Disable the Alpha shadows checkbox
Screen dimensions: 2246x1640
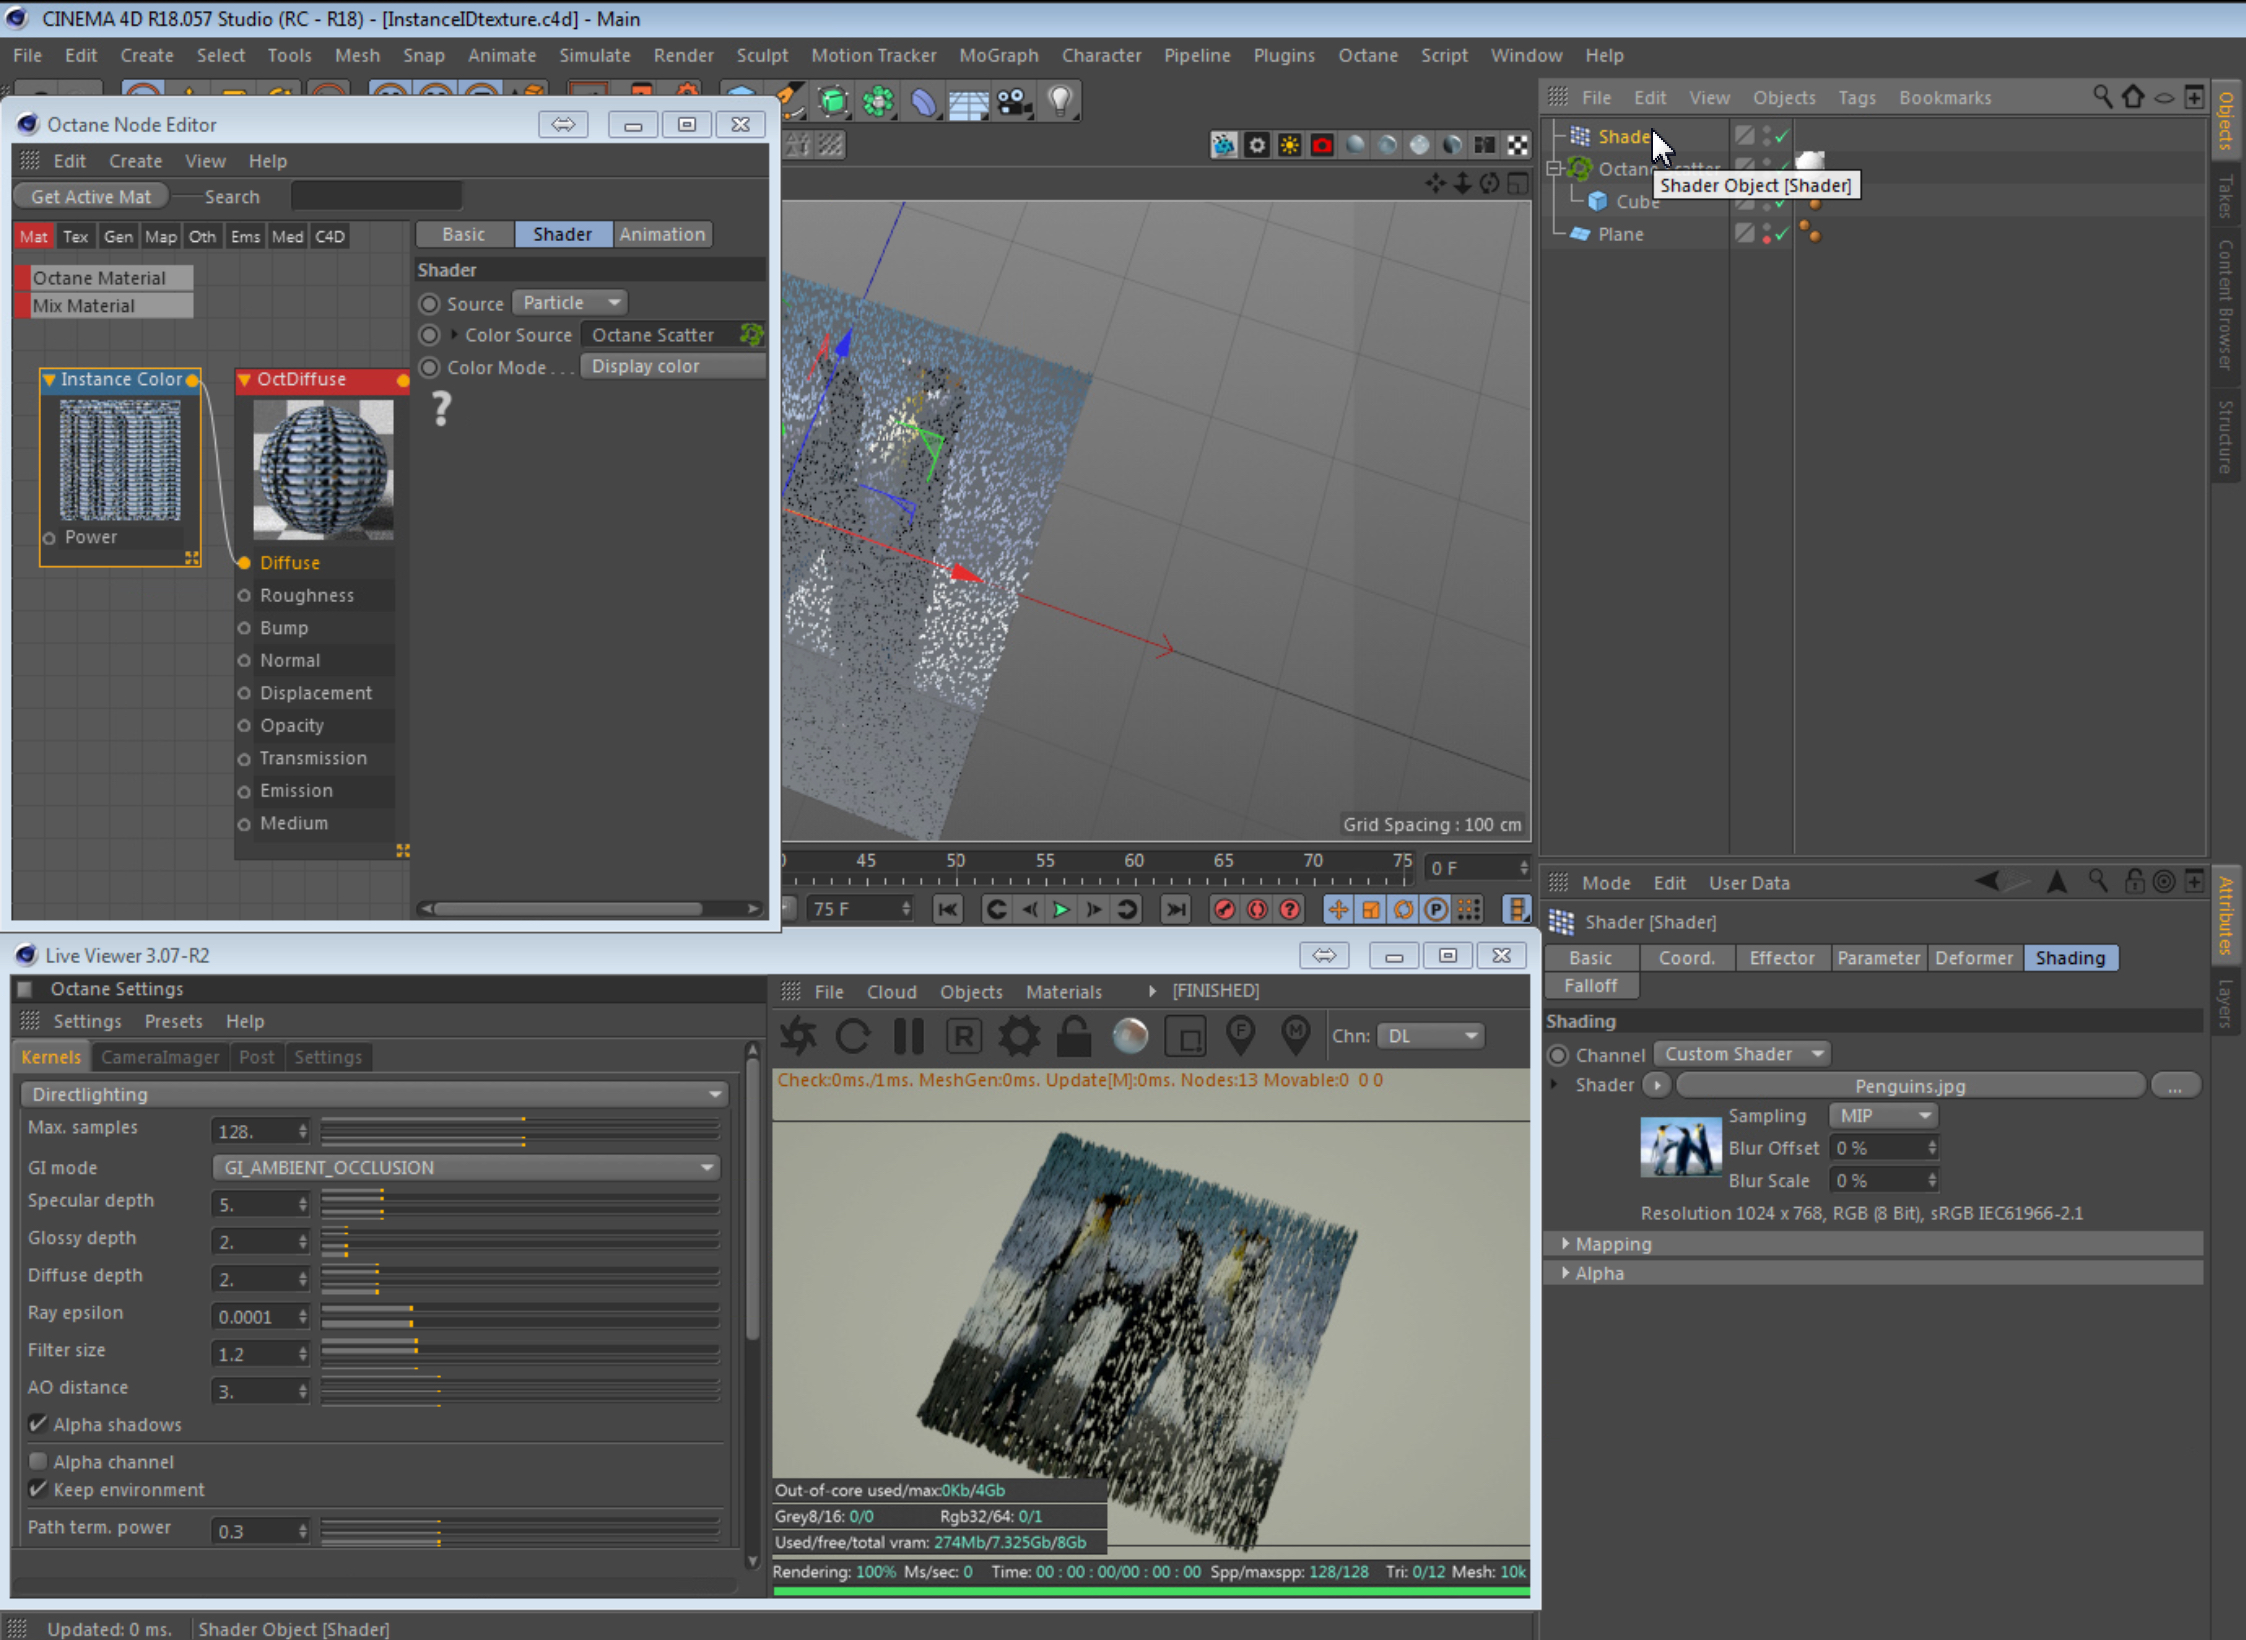click(x=38, y=1424)
